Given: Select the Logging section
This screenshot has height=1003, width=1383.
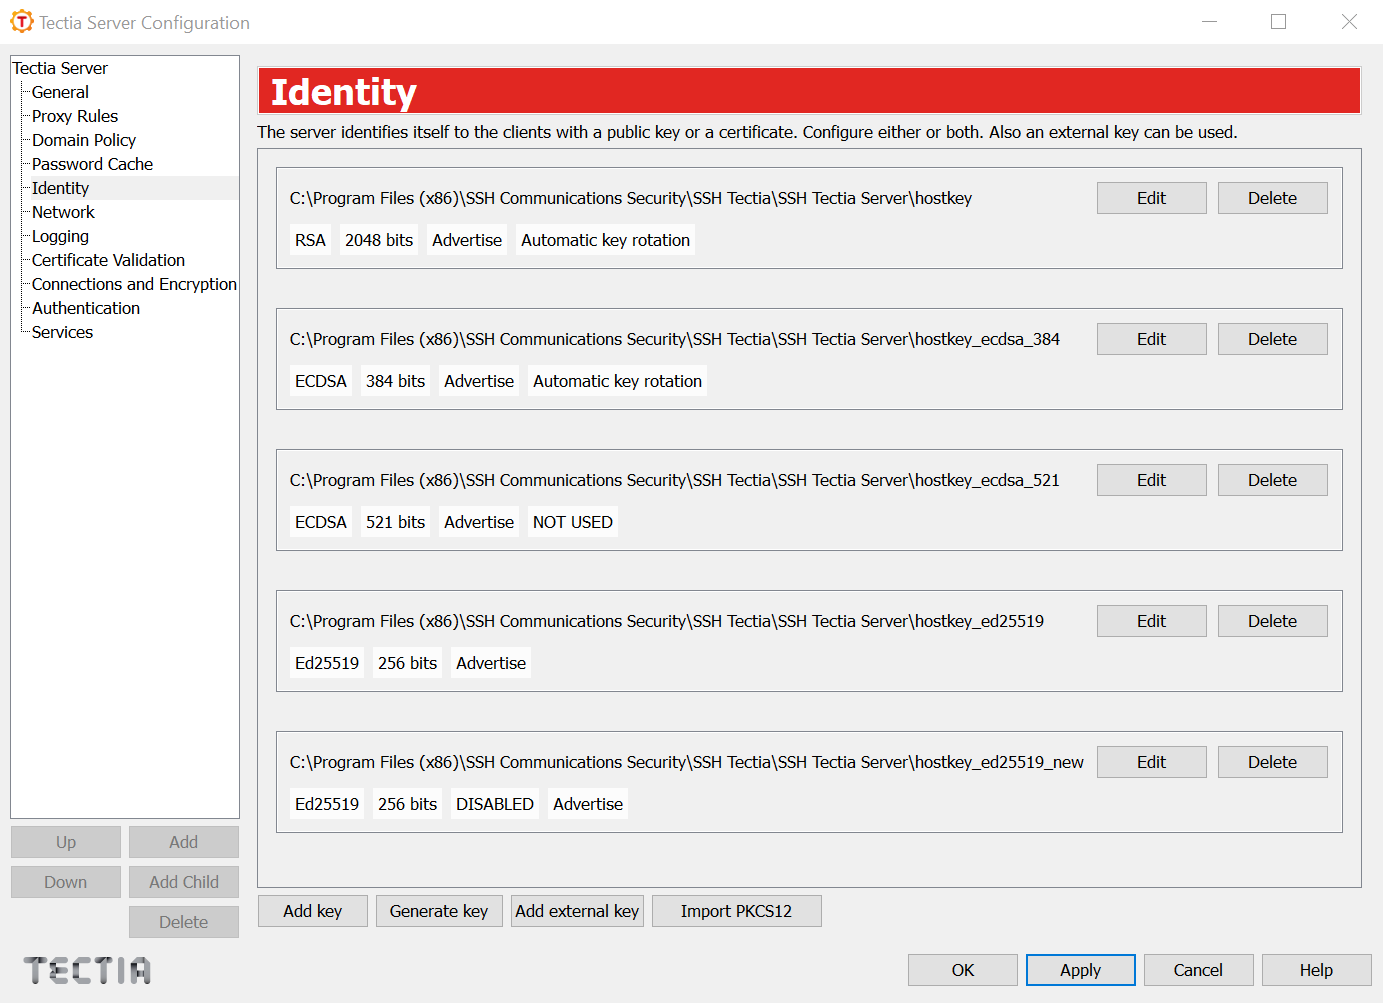Looking at the screenshot, I should point(59,235).
